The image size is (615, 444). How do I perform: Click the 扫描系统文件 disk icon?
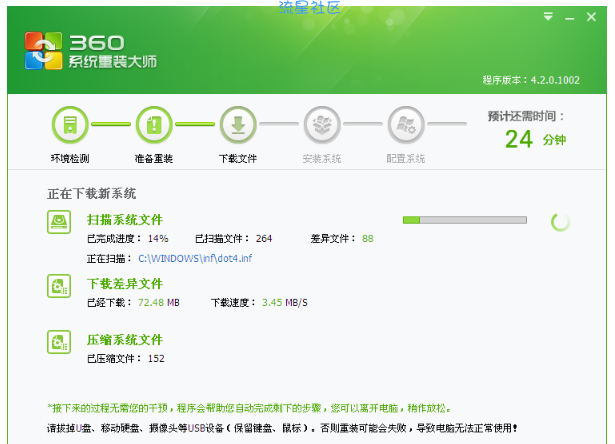(59, 222)
